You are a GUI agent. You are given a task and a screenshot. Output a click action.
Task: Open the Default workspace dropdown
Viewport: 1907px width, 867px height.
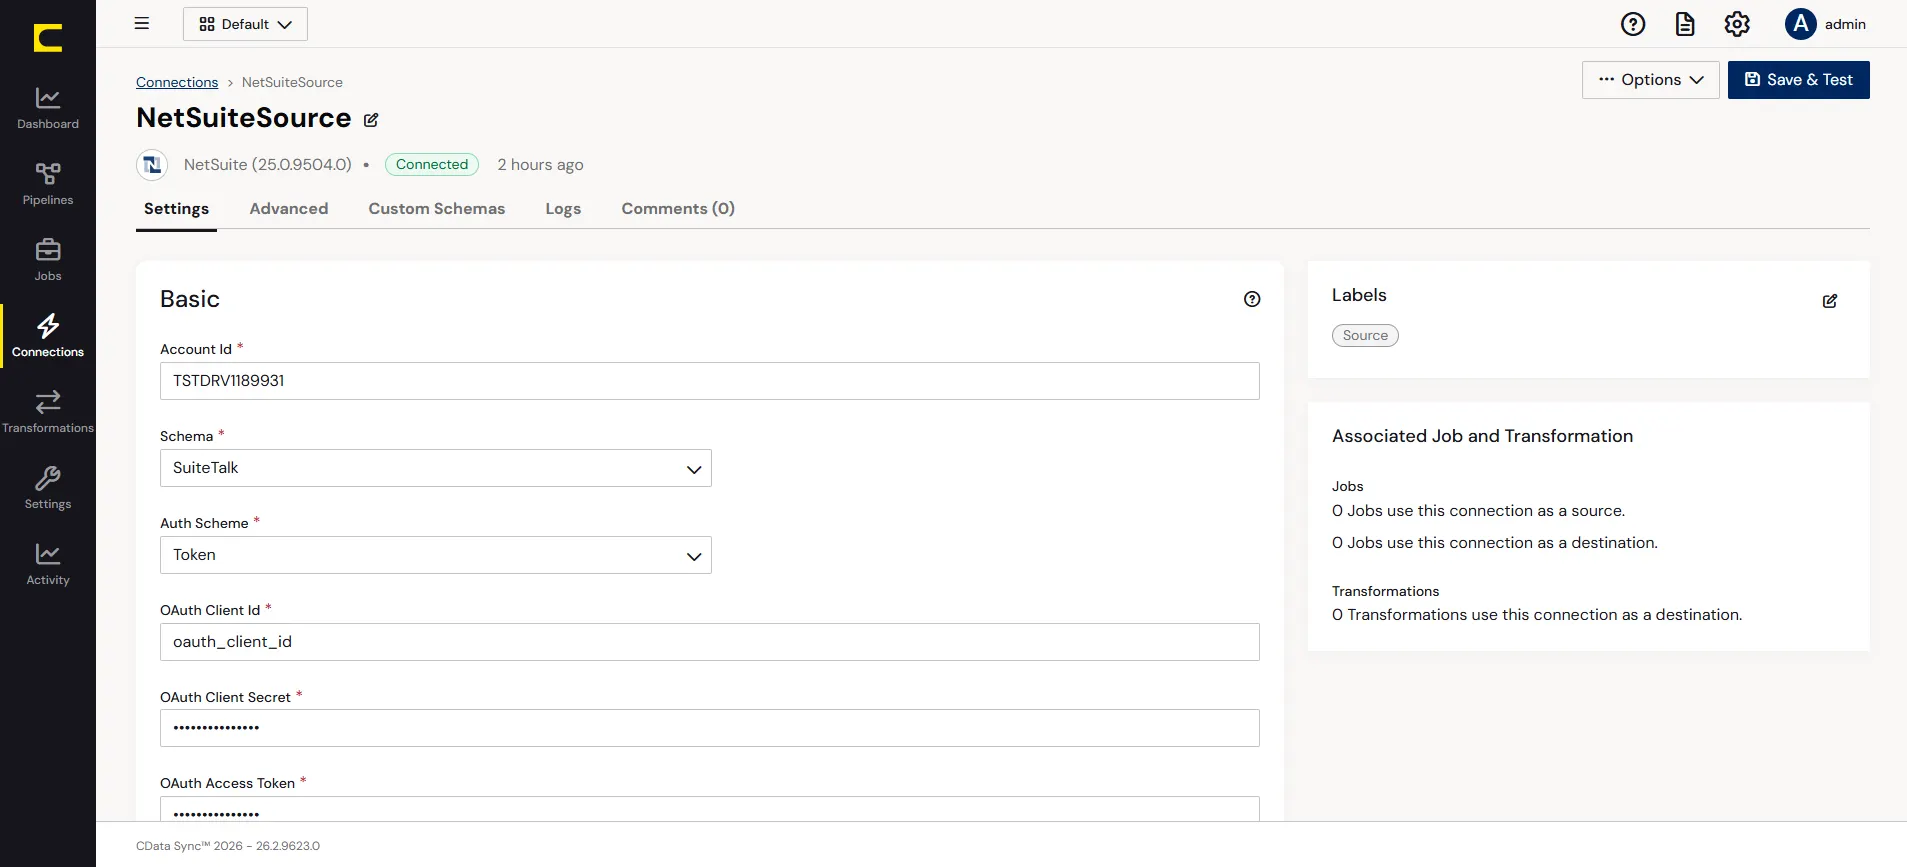point(245,24)
